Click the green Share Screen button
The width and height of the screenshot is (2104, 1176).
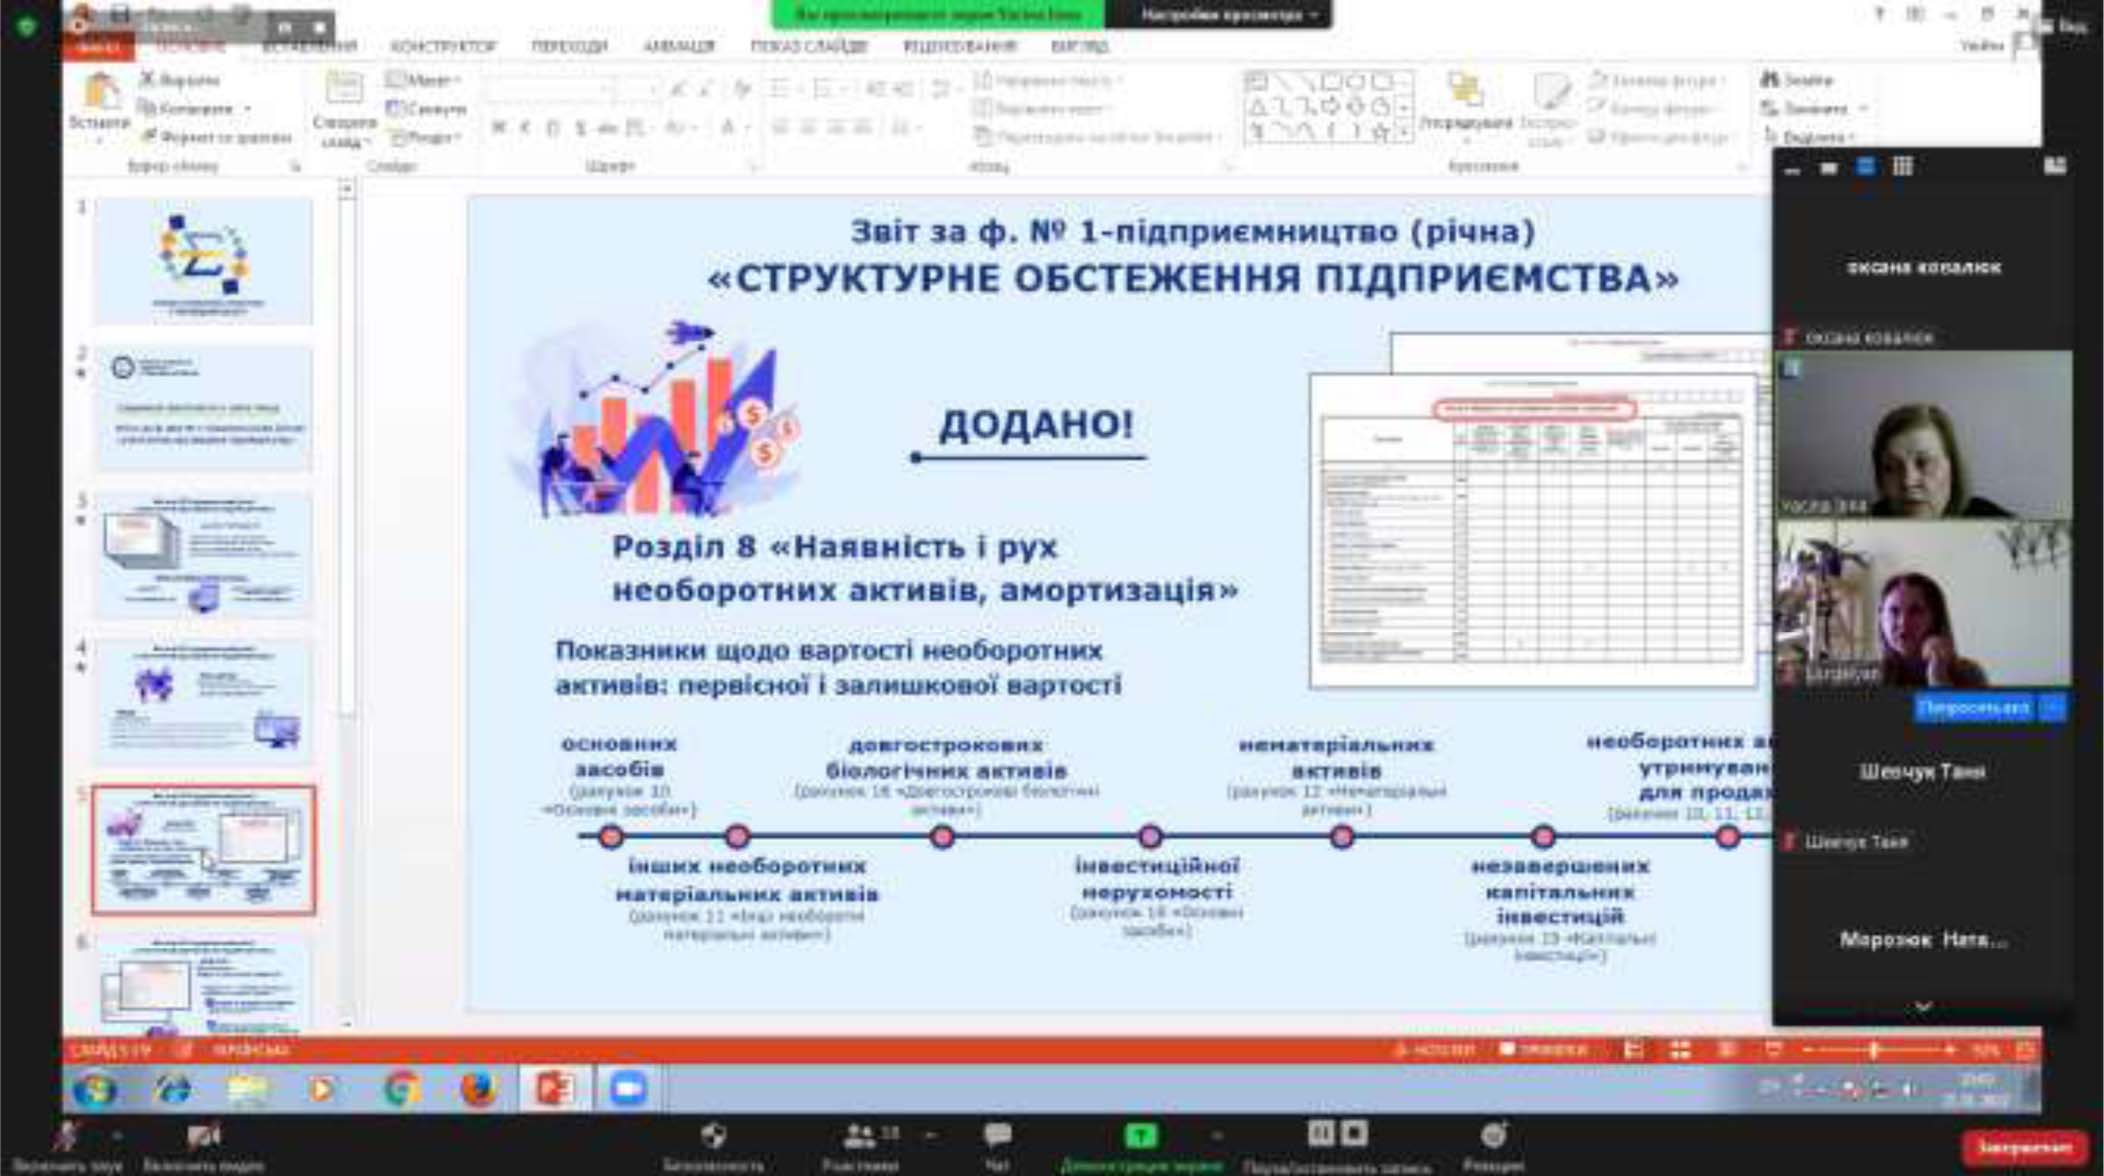click(1140, 1136)
